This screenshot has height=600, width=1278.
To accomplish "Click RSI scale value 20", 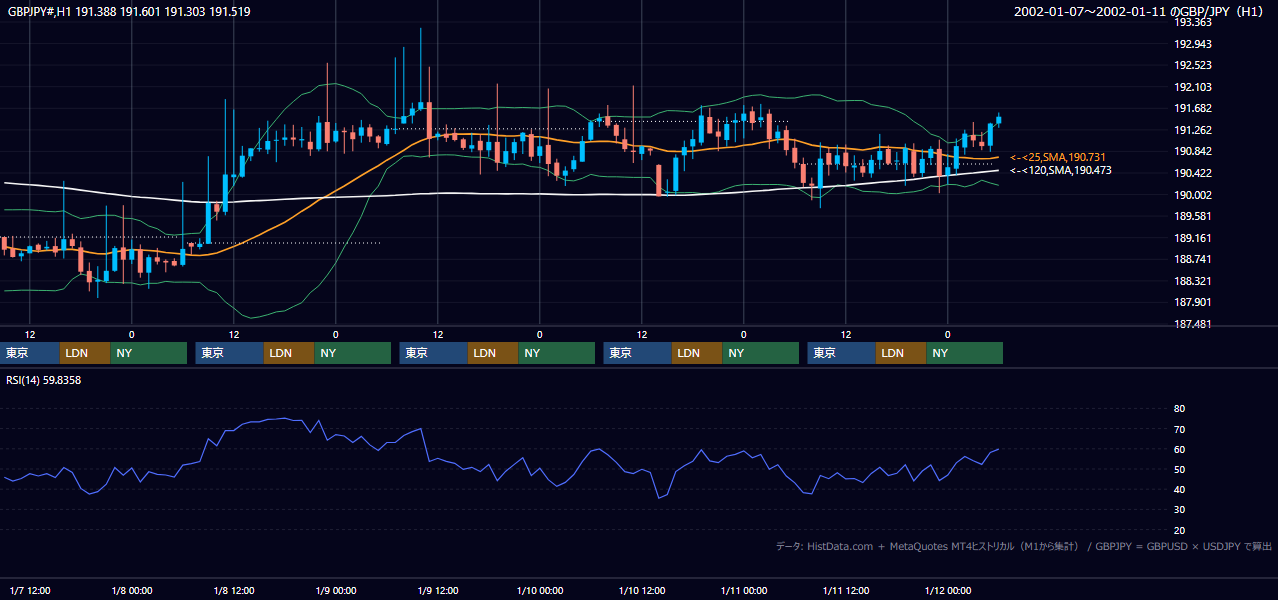I will 1180,530.
